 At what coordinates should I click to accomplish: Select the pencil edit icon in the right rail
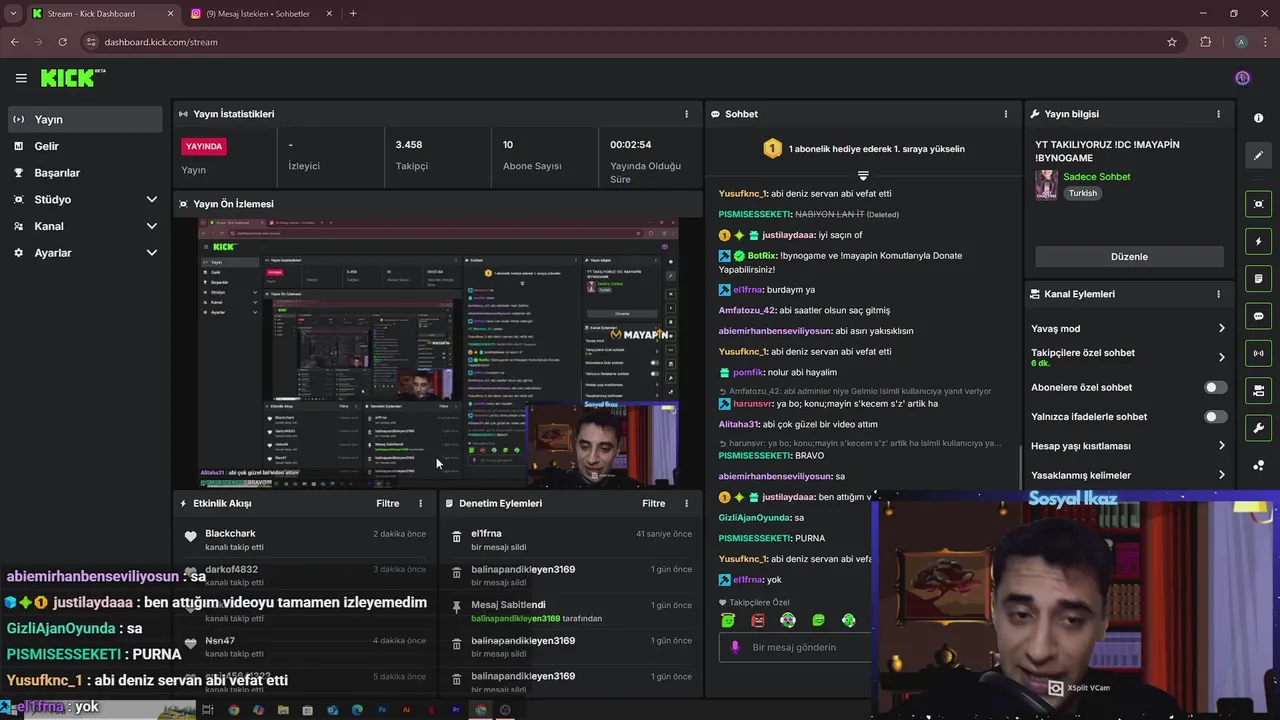point(1258,155)
